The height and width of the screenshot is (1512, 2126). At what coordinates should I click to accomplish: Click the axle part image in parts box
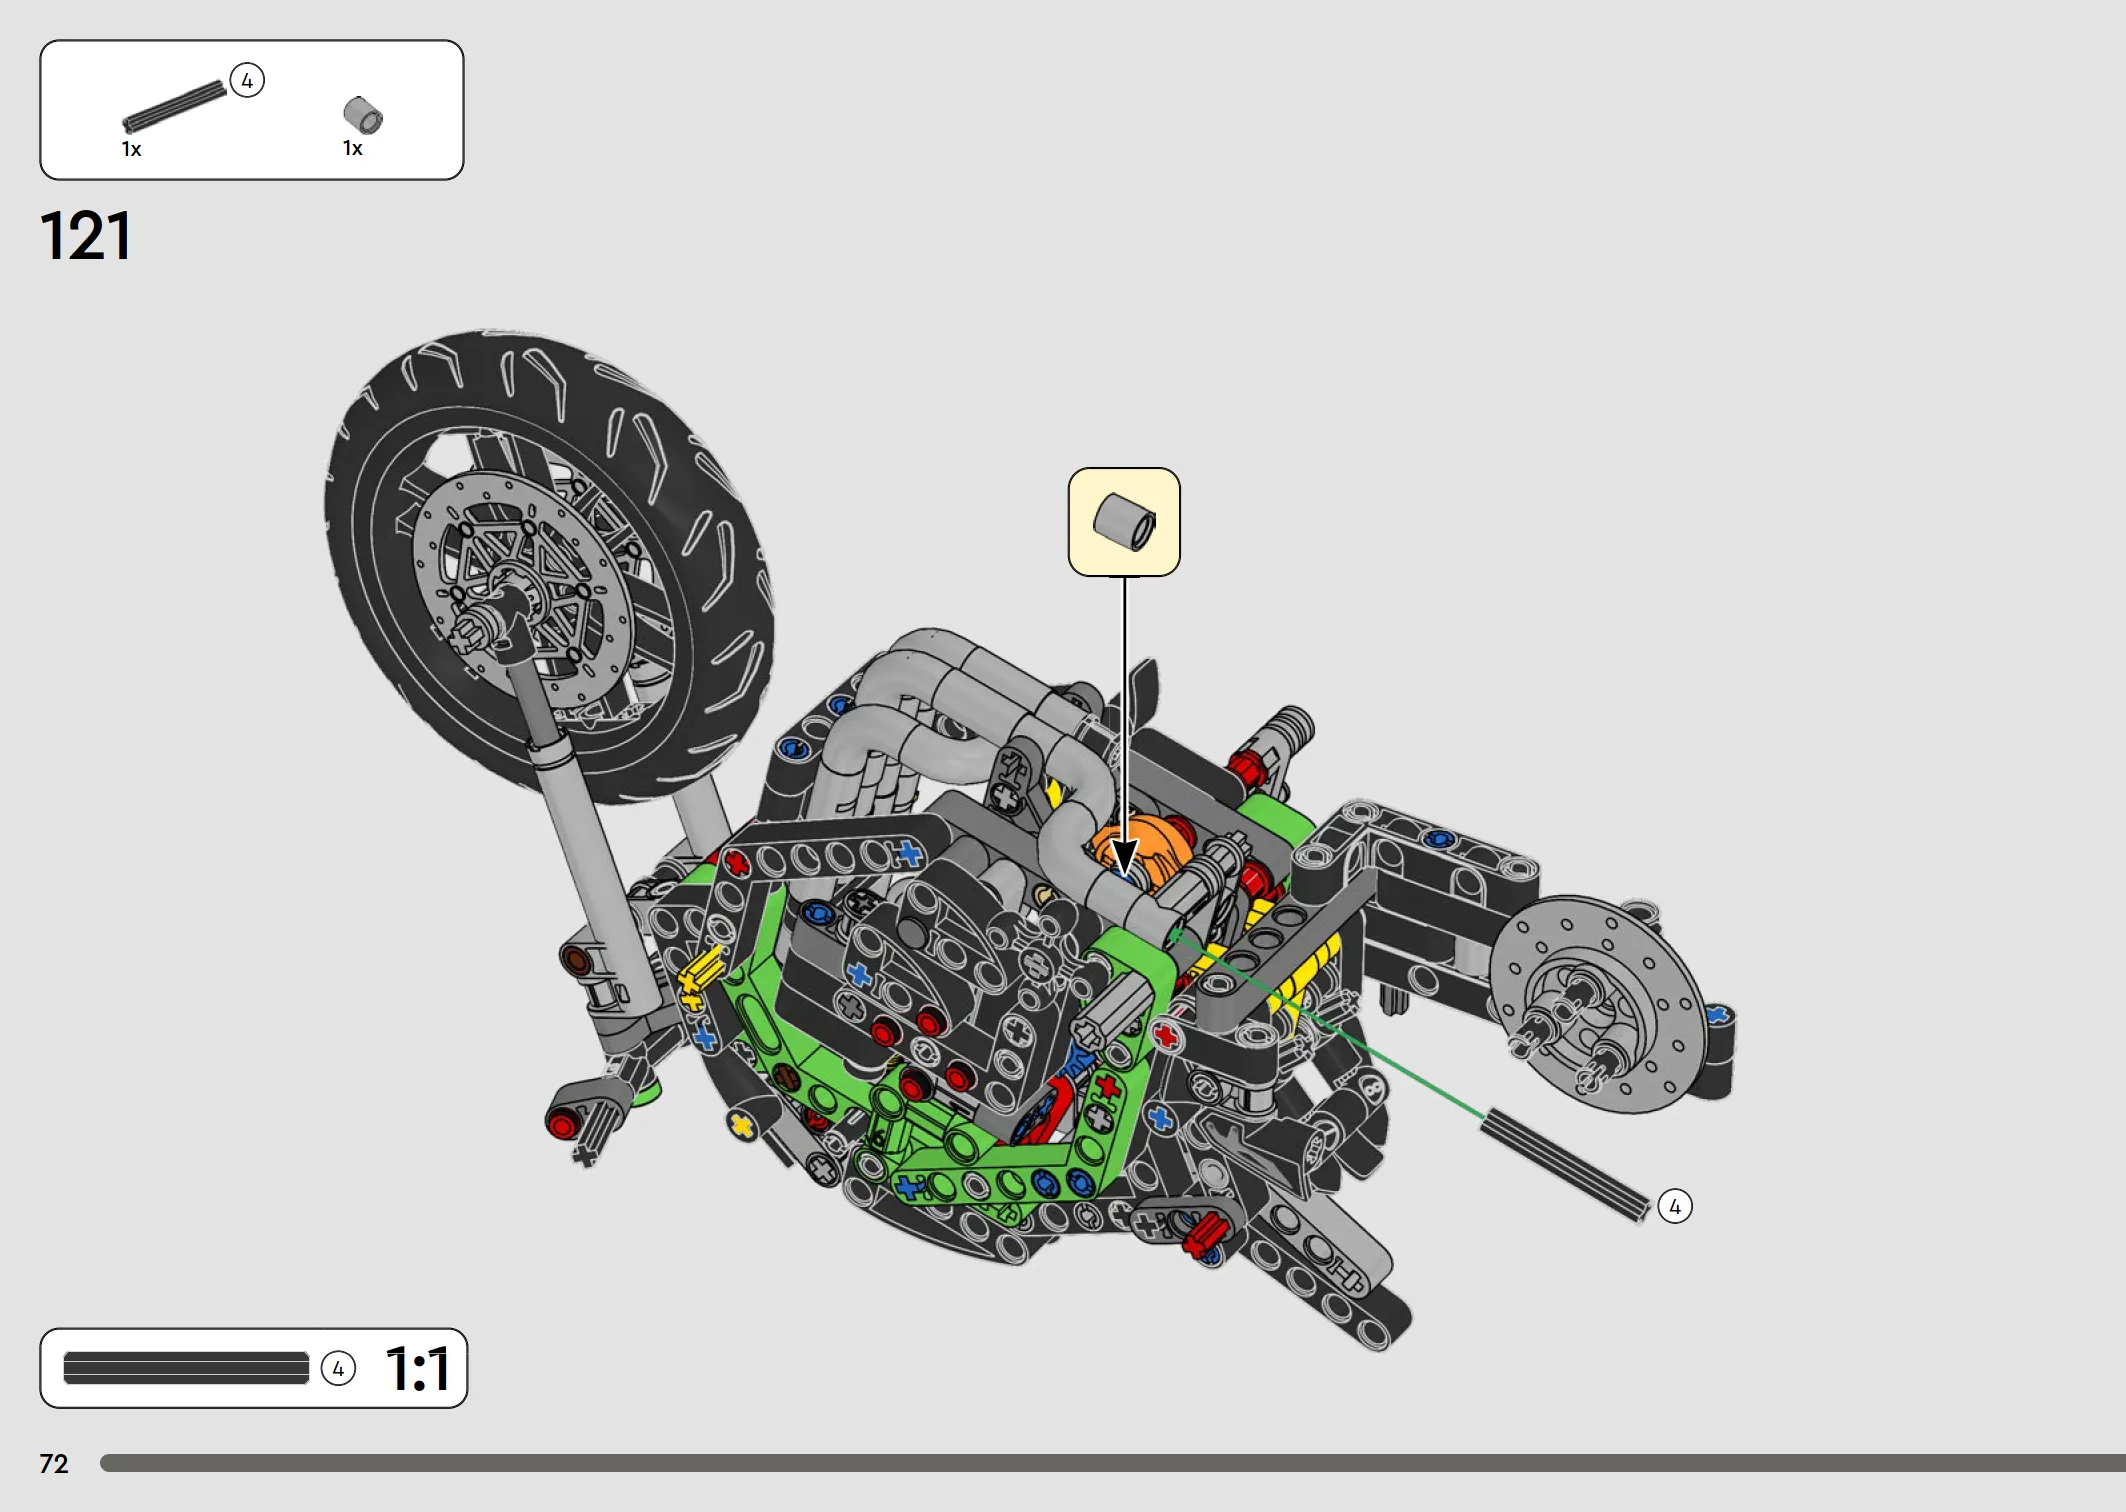pos(175,106)
